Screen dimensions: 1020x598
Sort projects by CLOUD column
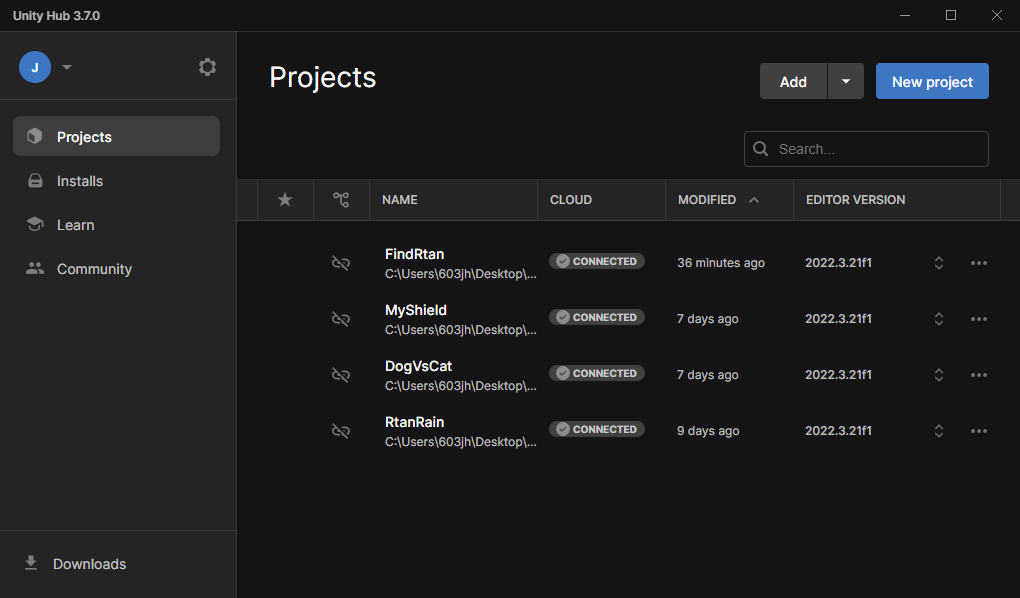coord(570,200)
